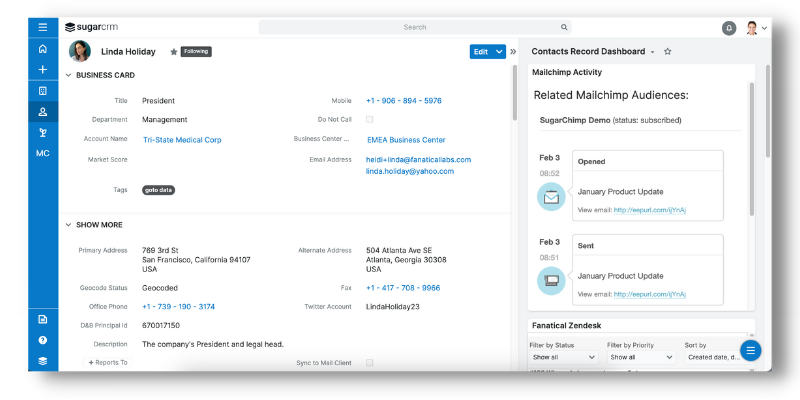Open the eepurl link in the Sent entry
This screenshot has width=800, height=400.
649,294
